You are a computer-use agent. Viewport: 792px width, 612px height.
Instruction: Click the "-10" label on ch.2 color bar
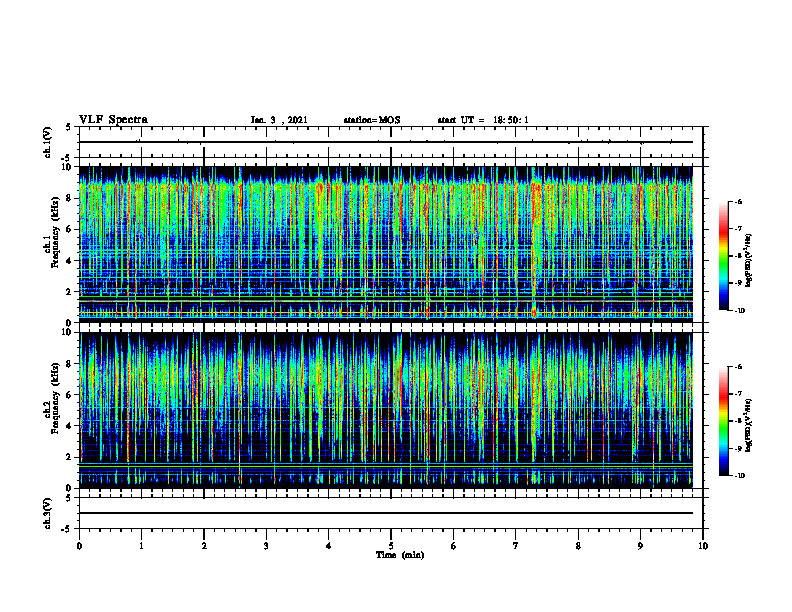tap(740, 476)
